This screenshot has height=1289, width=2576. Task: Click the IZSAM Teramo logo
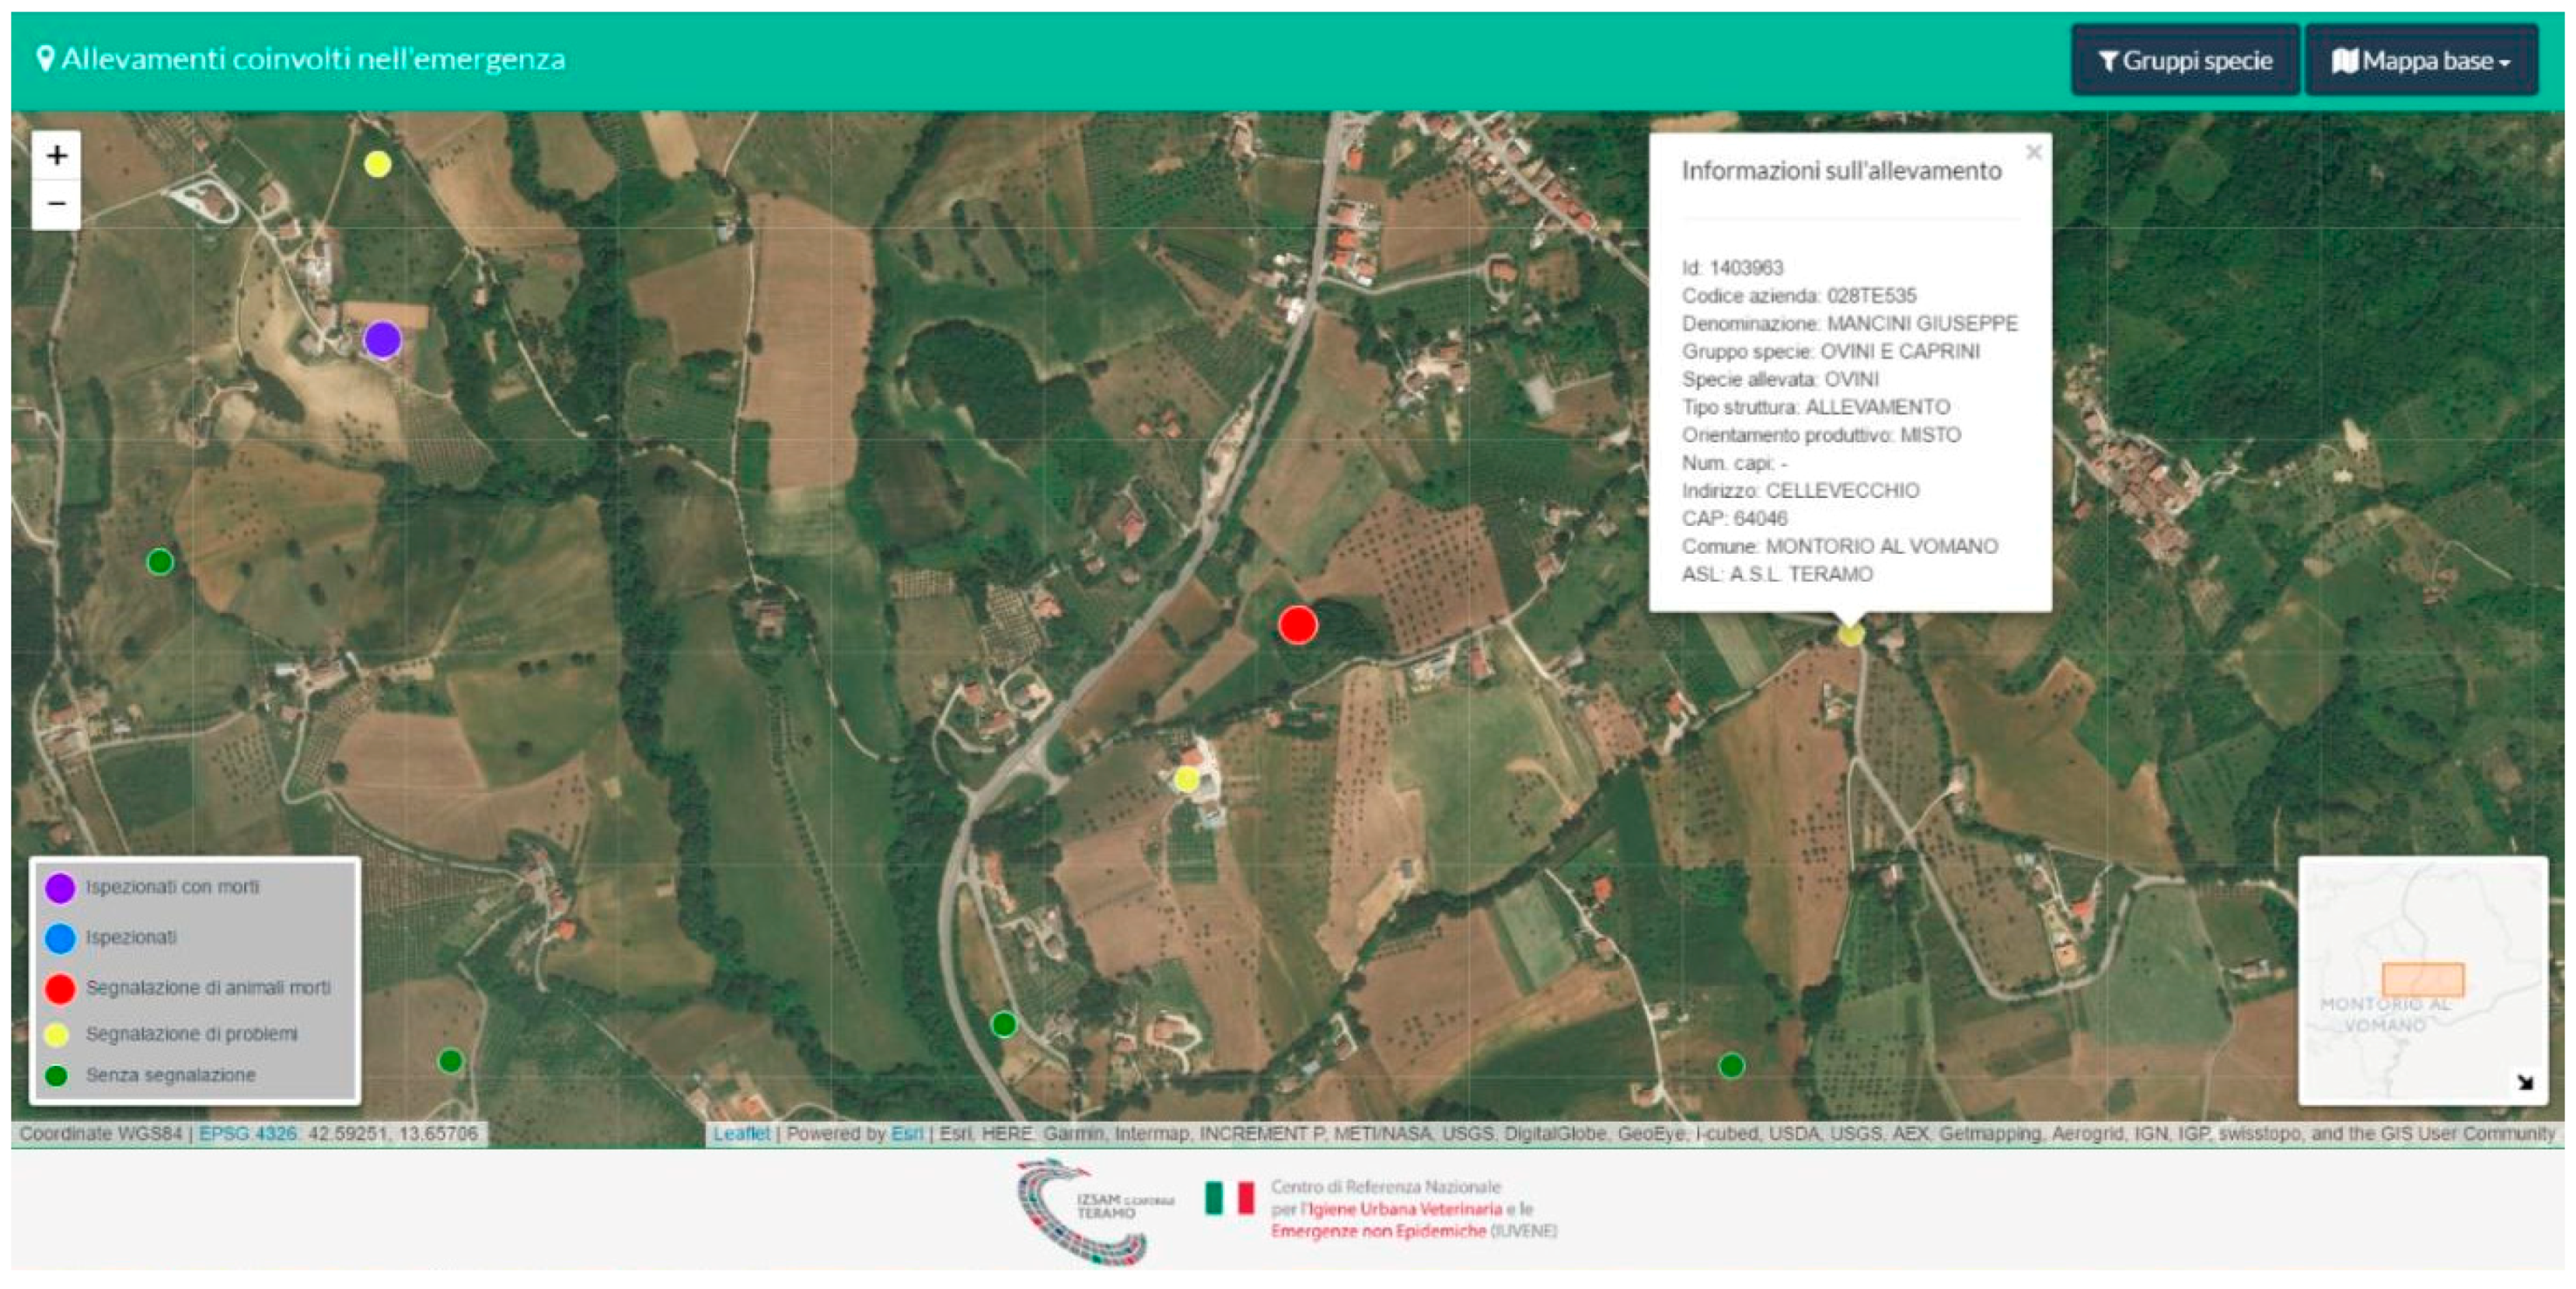[1095, 1211]
